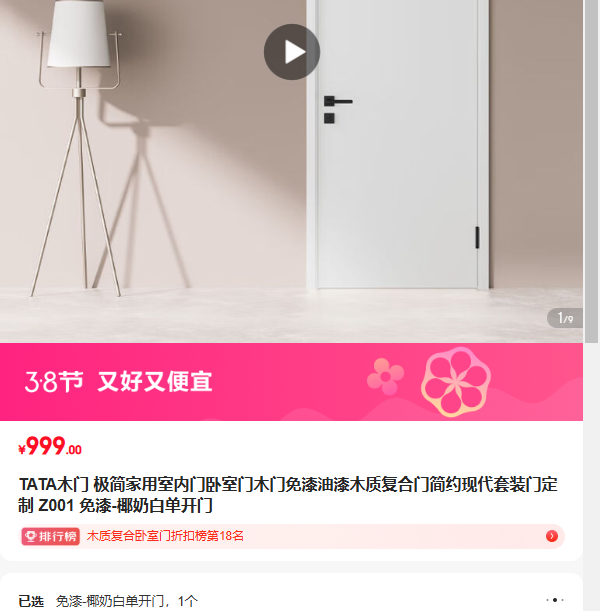Play the product video
The height and width of the screenshot is (611, 600).
point(292,52)
